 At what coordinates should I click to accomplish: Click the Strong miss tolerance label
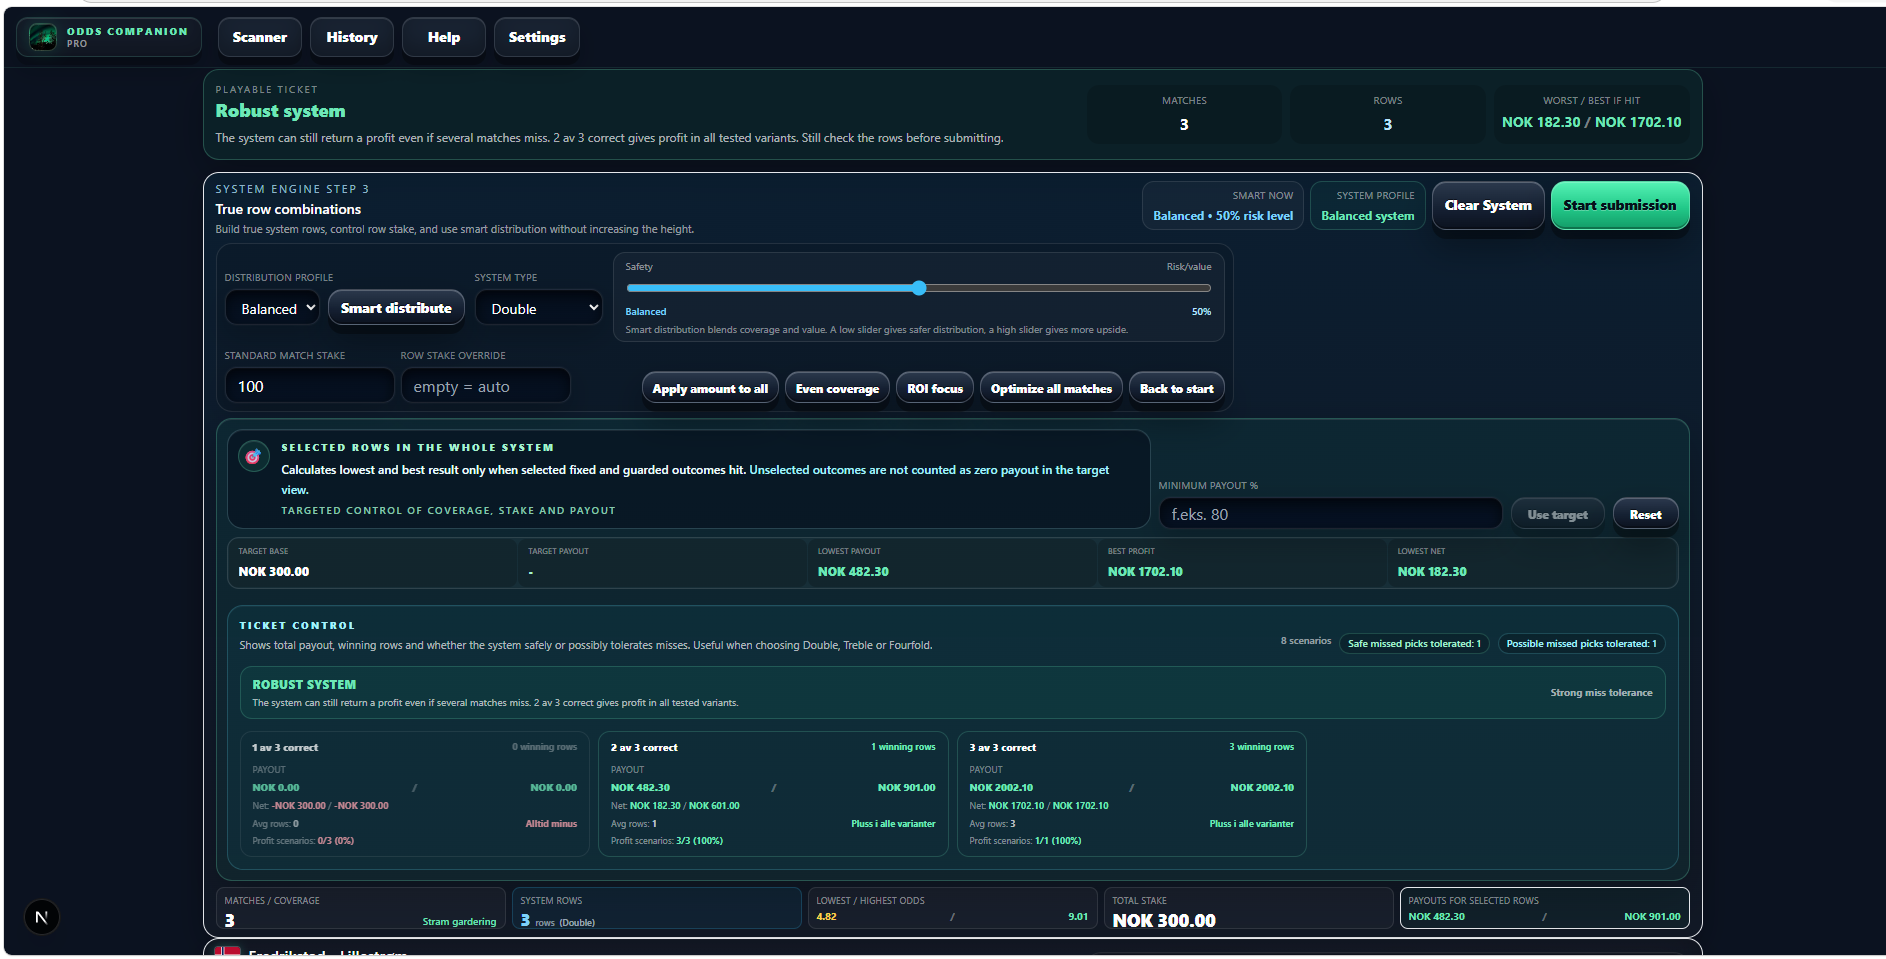pos(1601,692)
